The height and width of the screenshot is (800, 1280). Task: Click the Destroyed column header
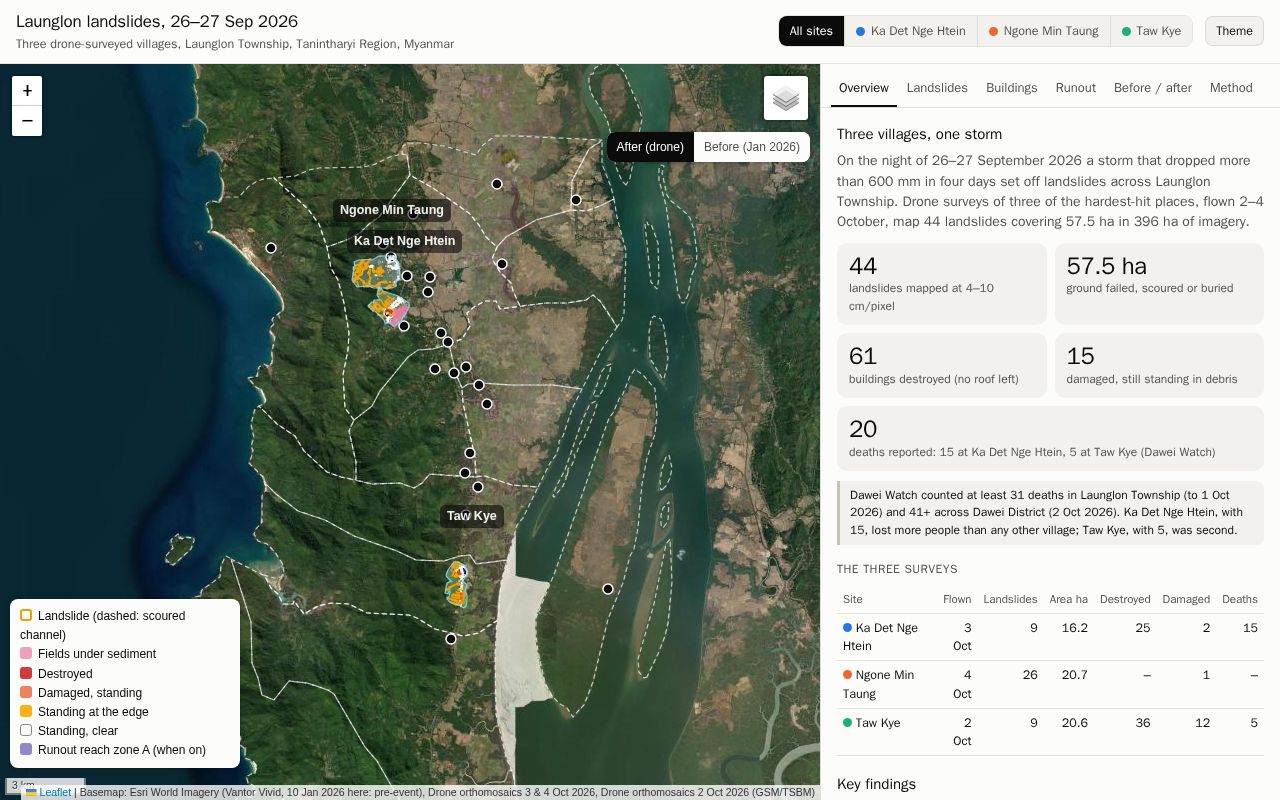coord(1125,599)
